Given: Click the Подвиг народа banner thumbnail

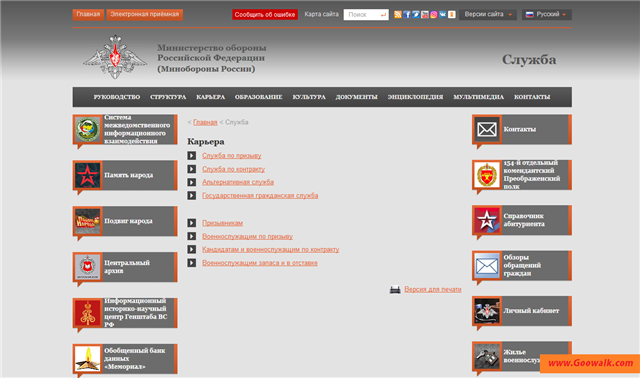Looking at the screenshot, I should (87, 221).
